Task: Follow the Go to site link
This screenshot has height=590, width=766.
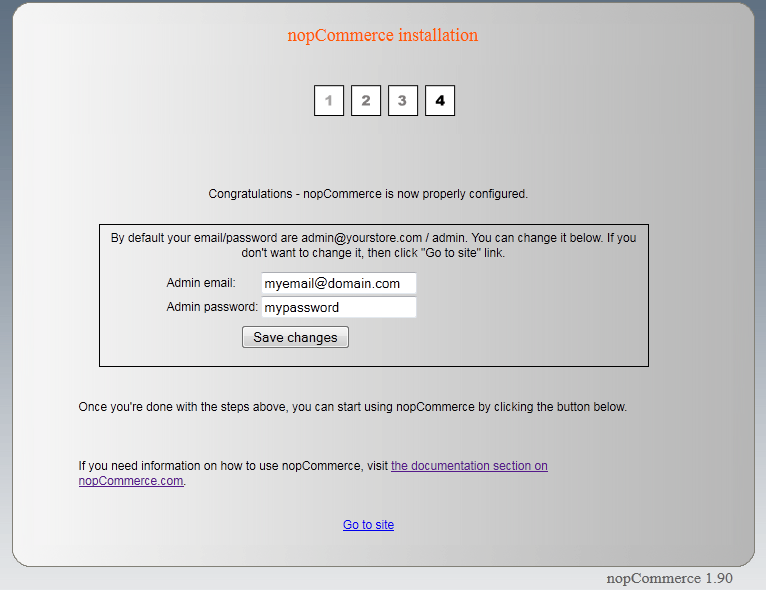Action: [368, 525]
